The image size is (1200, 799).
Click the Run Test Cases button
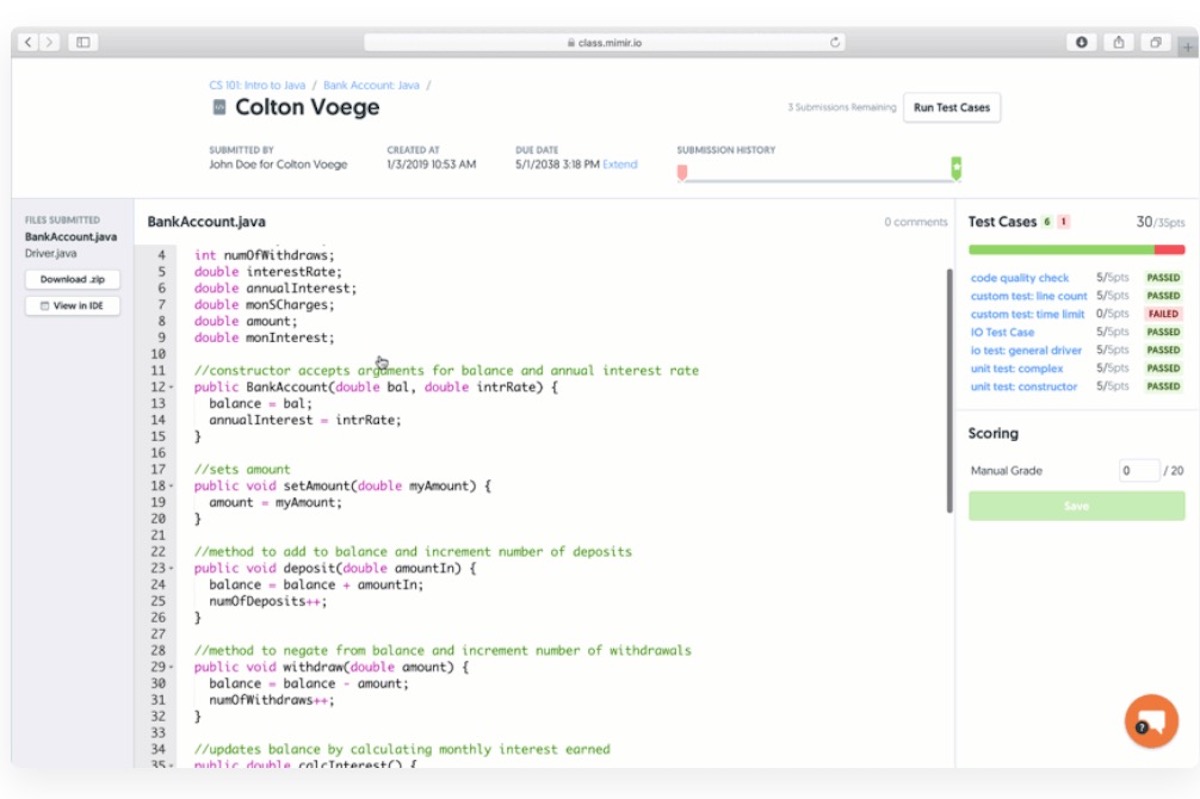click(x=951, y=108)
